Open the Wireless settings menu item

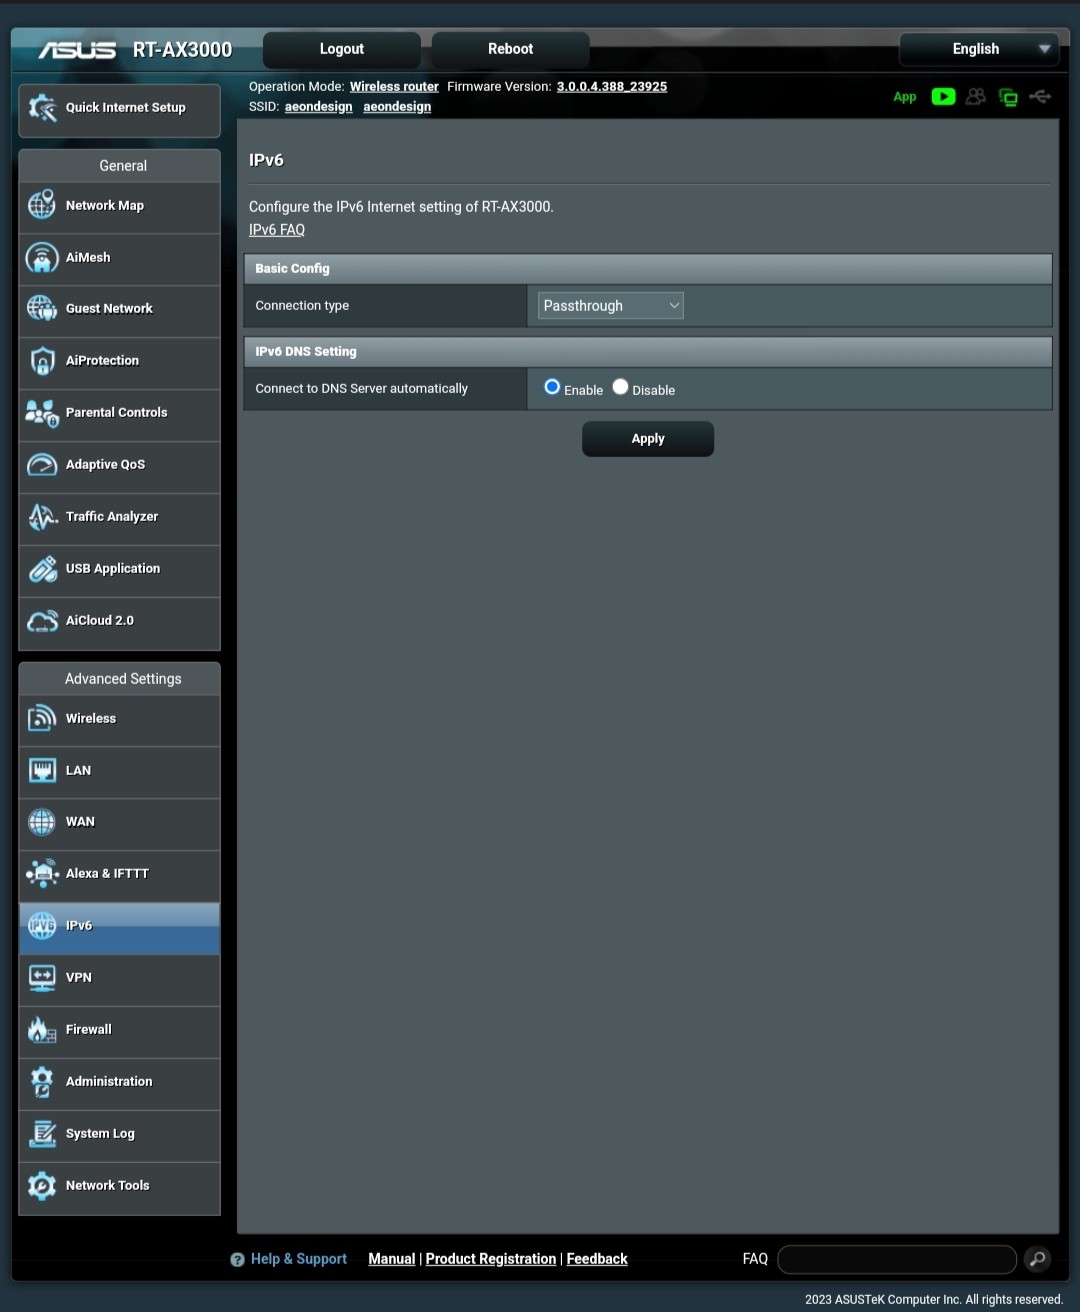[91, 719]
